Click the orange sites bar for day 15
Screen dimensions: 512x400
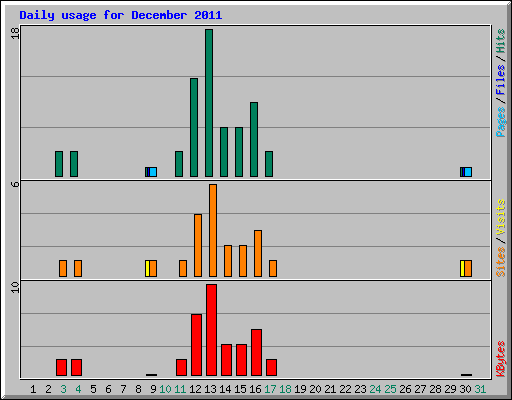tap(243, 261)
